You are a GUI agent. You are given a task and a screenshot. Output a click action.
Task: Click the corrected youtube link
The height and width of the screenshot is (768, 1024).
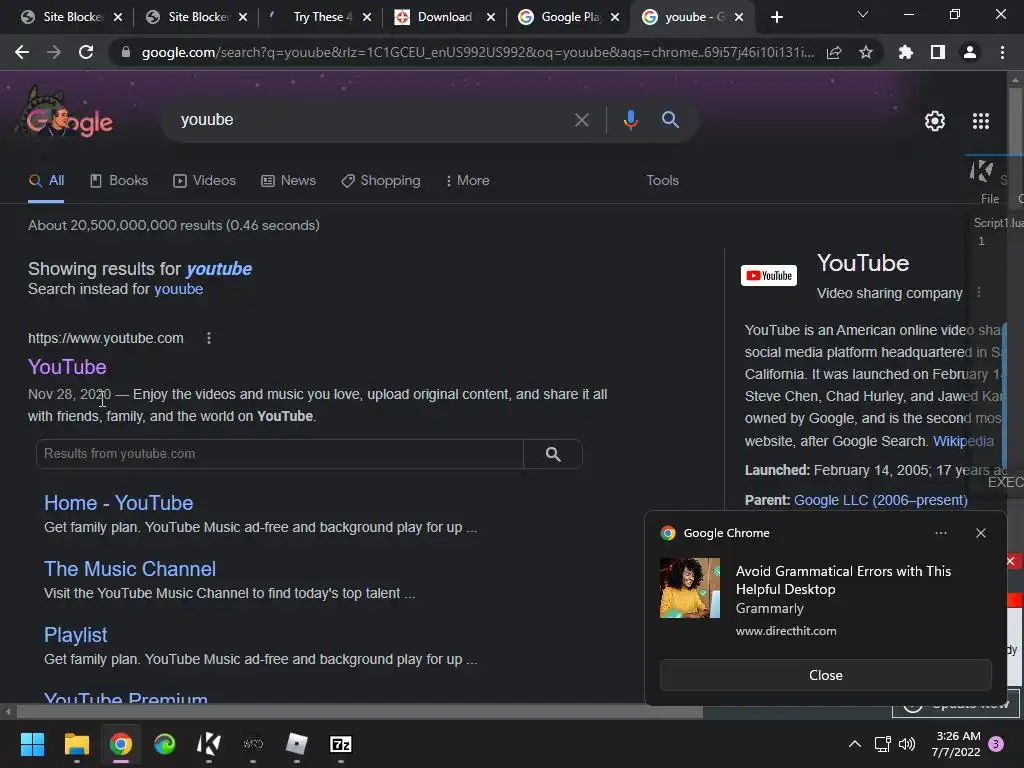[219, 269]
